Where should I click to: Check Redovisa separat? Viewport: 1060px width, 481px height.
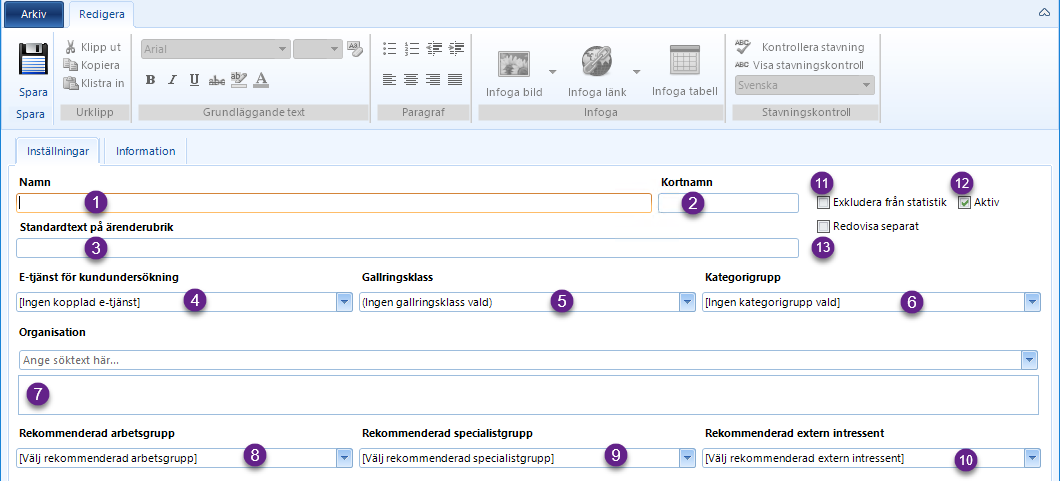pos(823,226)
